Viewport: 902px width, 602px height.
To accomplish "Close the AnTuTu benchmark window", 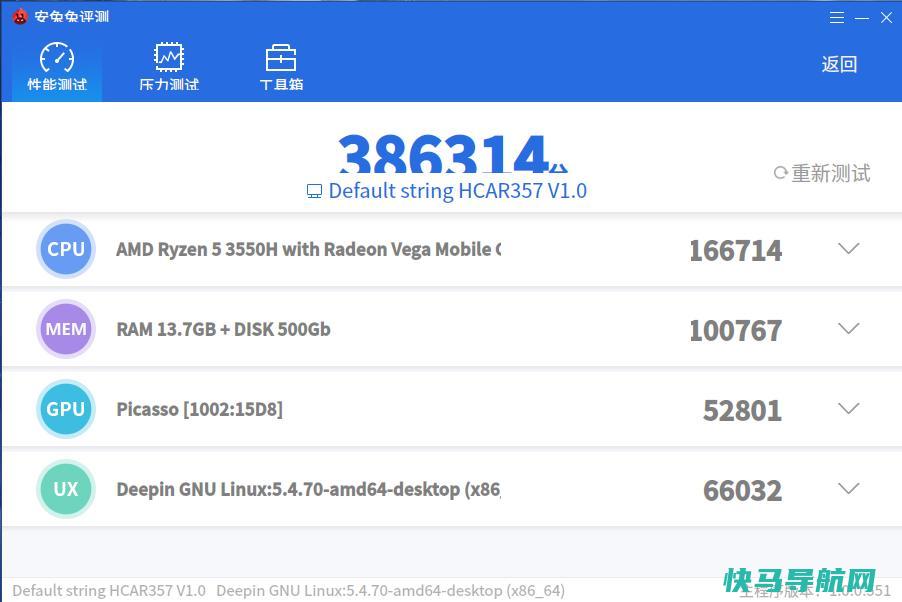I will coord(886,18).
